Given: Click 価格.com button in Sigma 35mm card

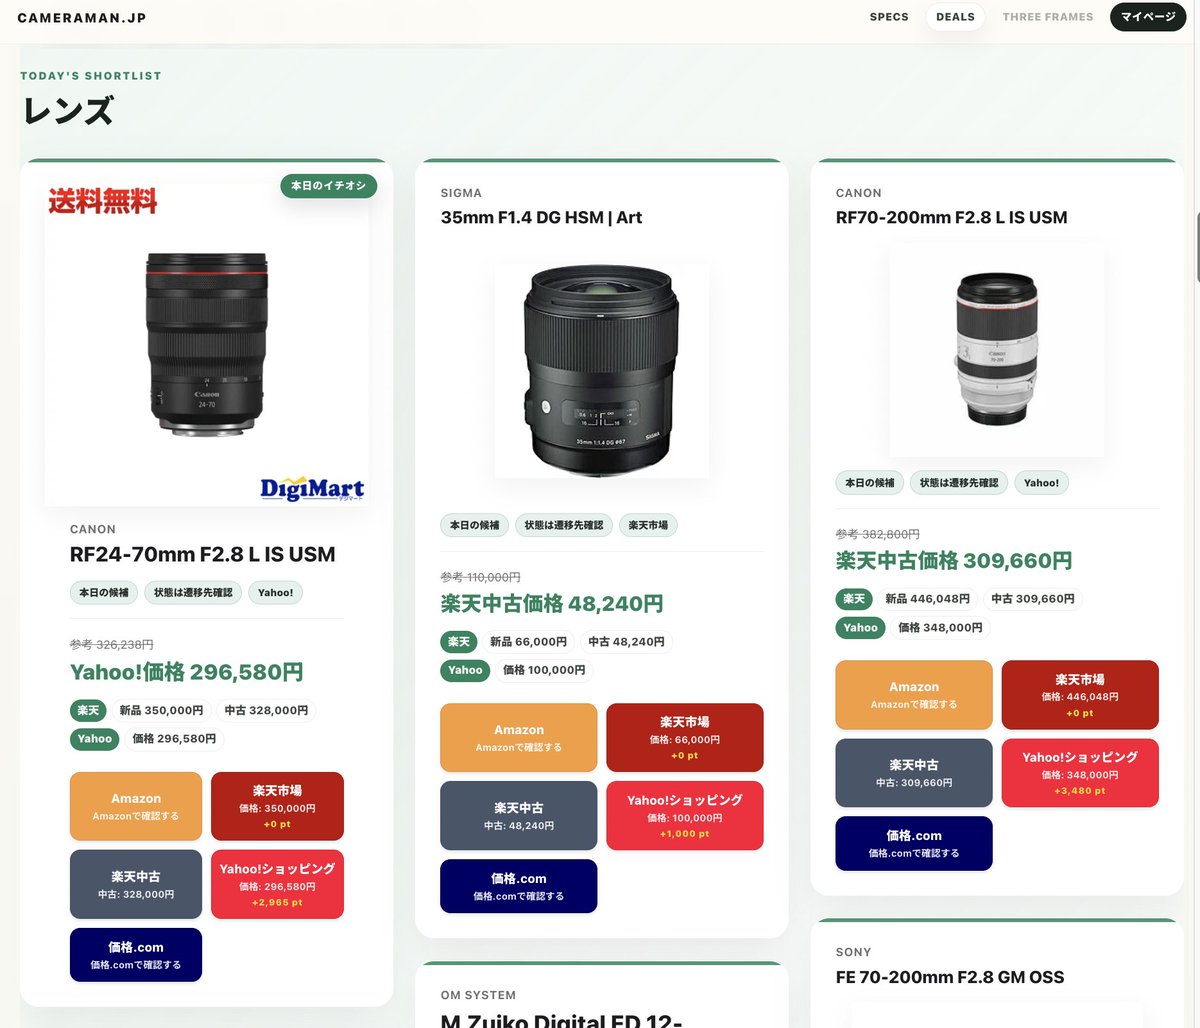Looking at the screenshot, I should (519, 886).
